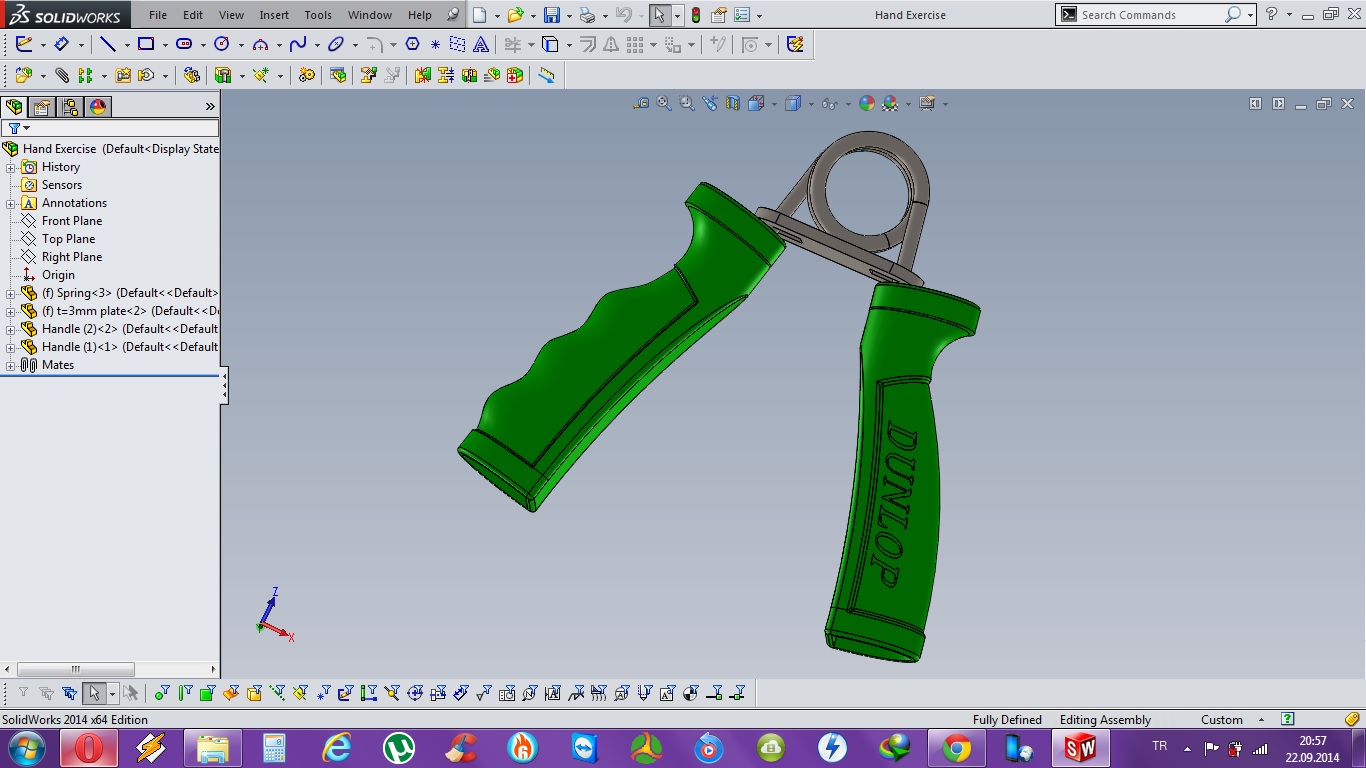Expand the History tree node
1366x768 pixels.
point(11,167)
